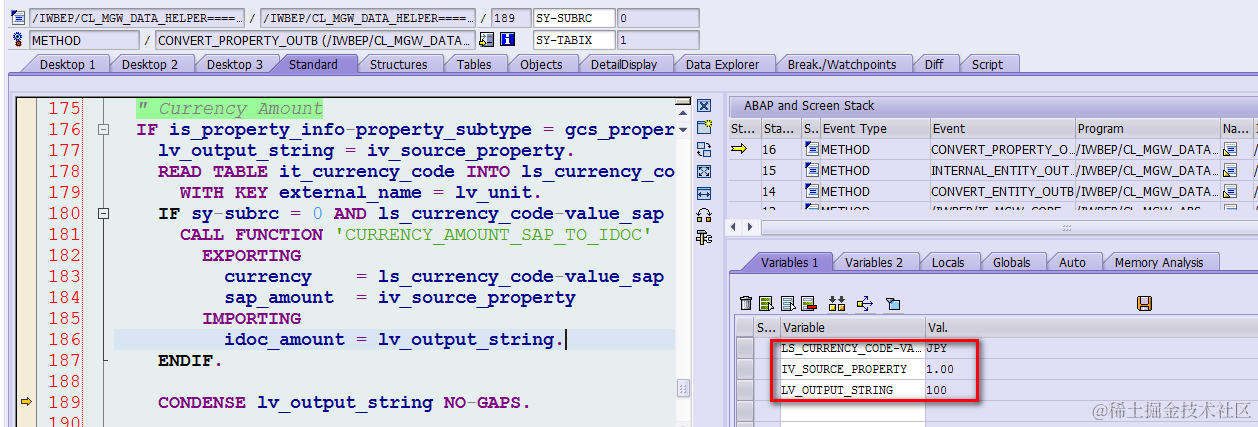Switch to the Locals tab
The image size is (1258, 427).
pyautogui.click(x=948, y=262)
